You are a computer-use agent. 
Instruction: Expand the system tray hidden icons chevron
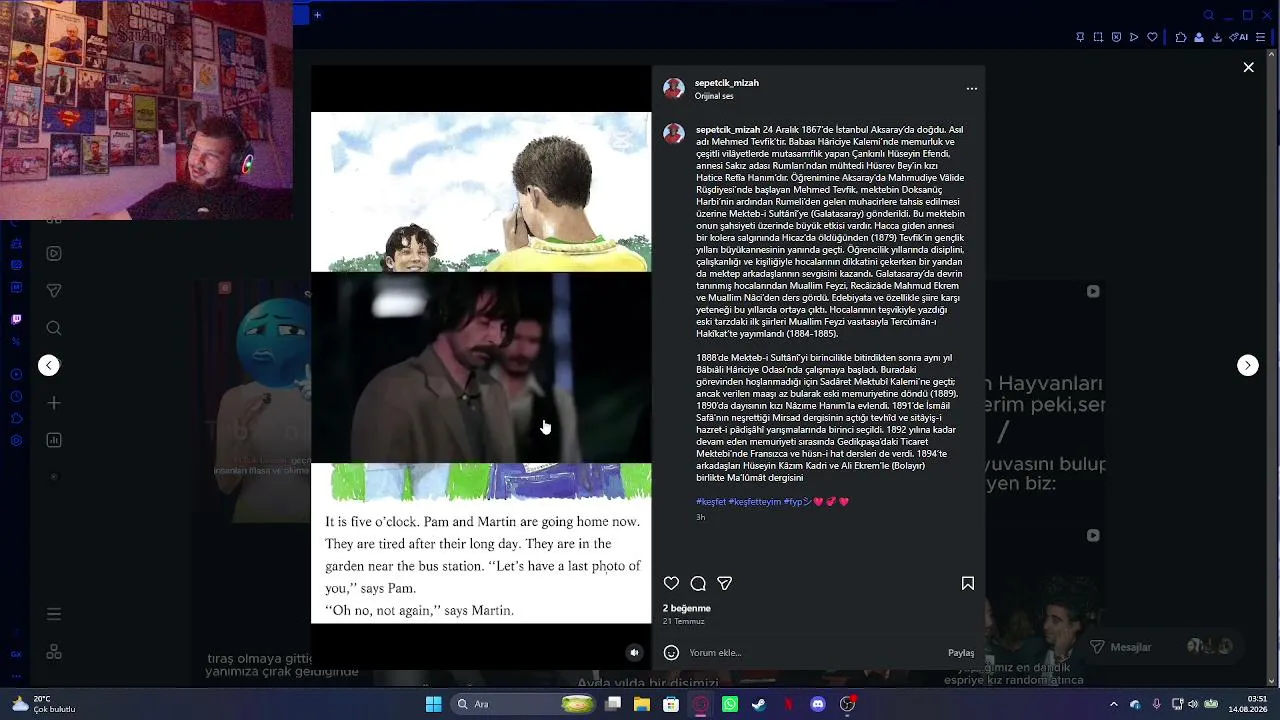[1114, 704]
